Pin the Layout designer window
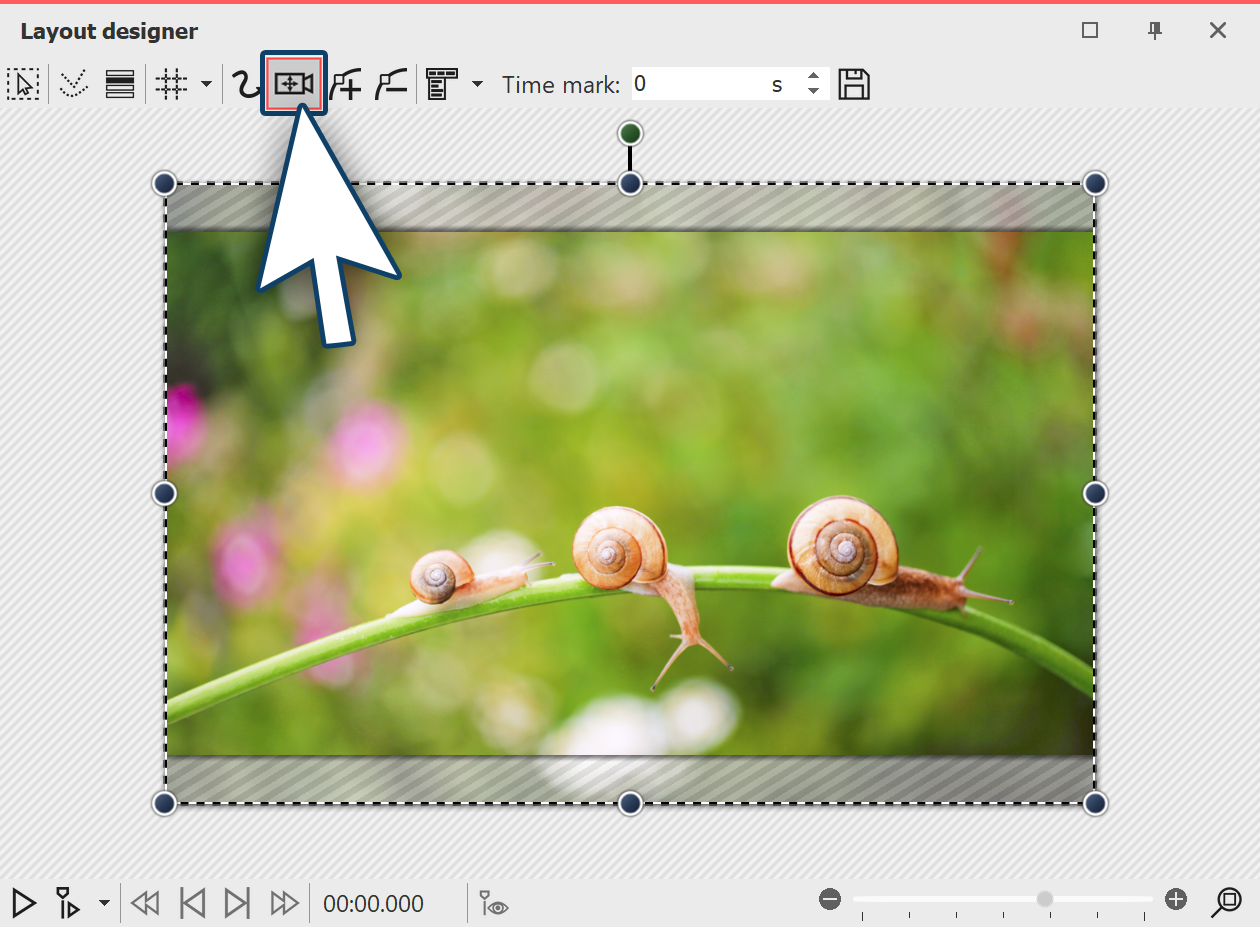The width and height of the screenshot is (1260, 927). [x=1154, y=31]
